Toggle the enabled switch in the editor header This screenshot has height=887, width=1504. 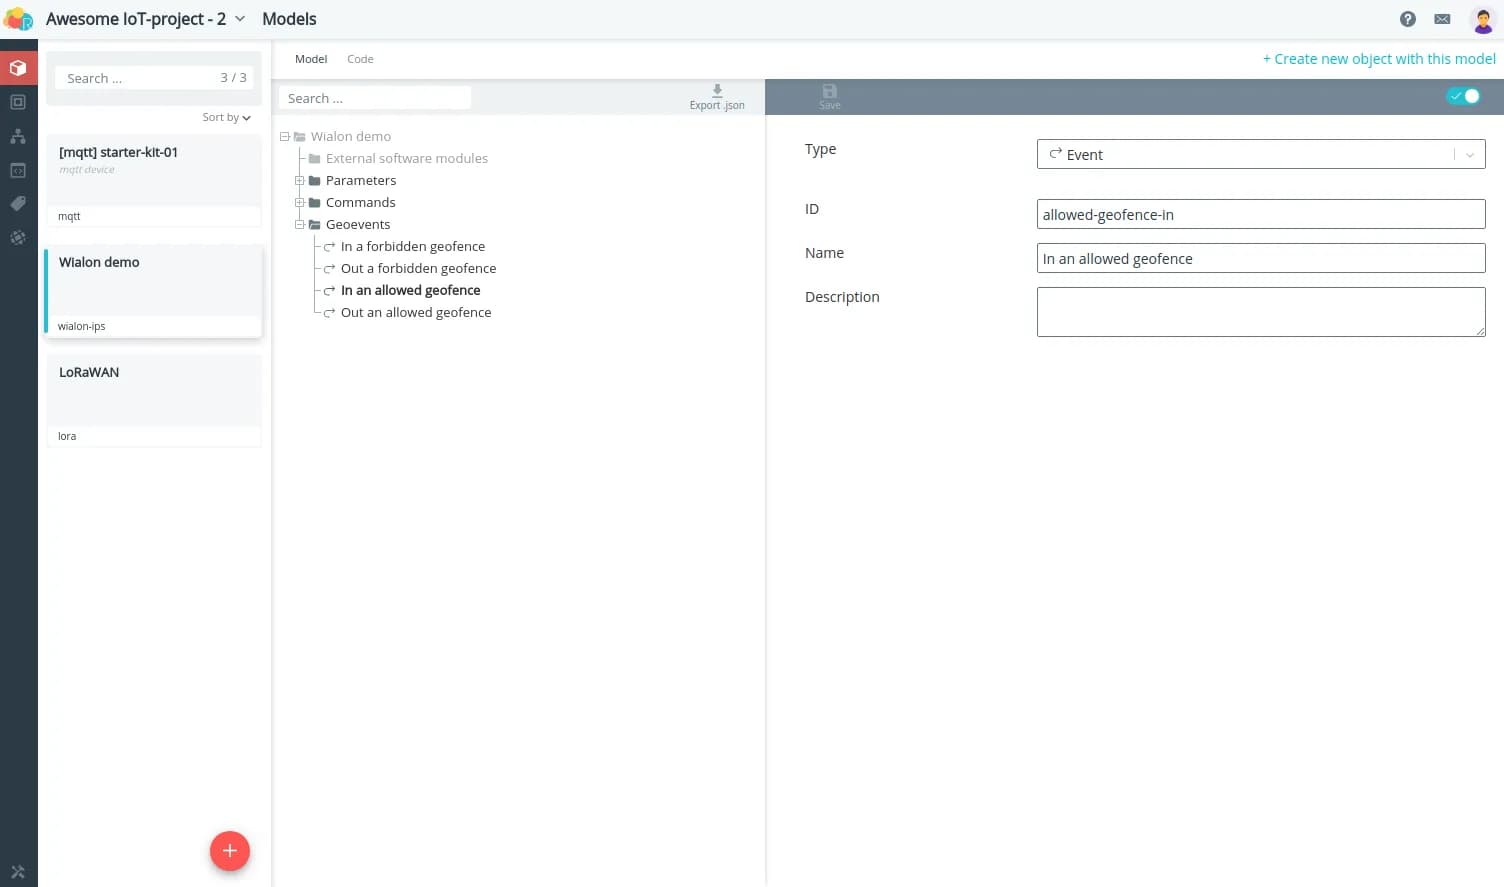[x=1463, y=96]
